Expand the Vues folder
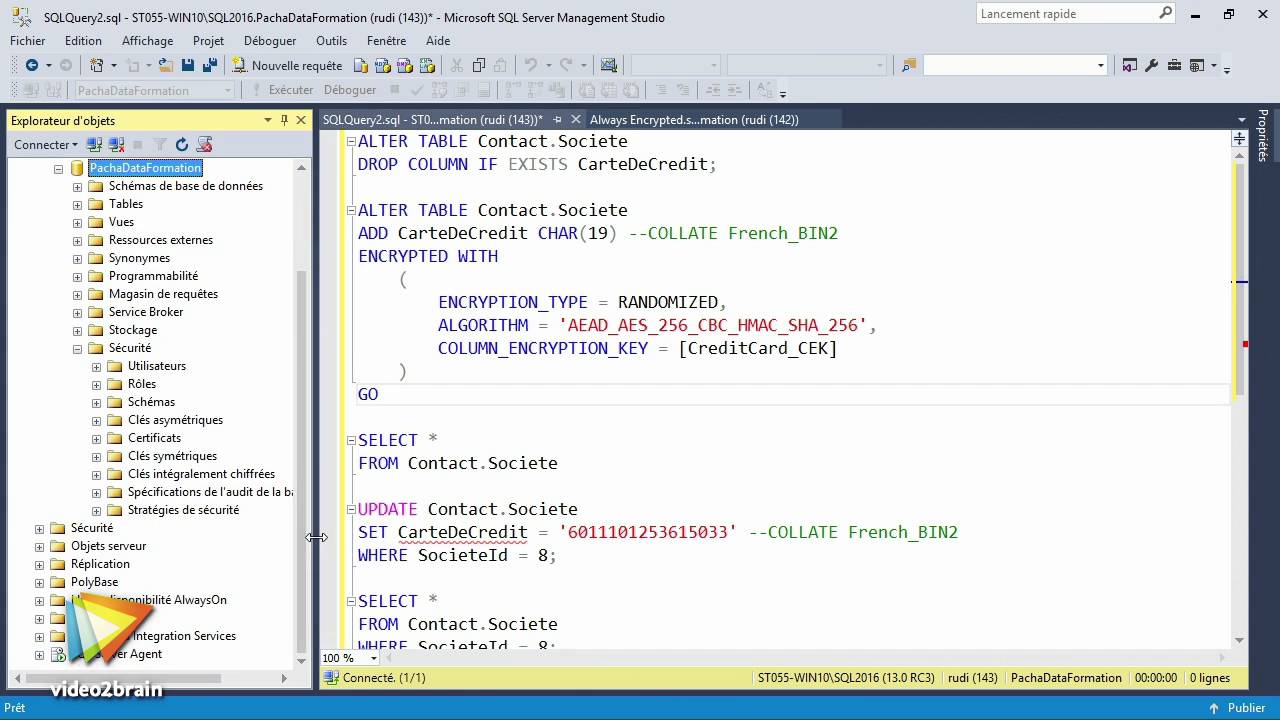1280x720 pixels. point(77,222)
